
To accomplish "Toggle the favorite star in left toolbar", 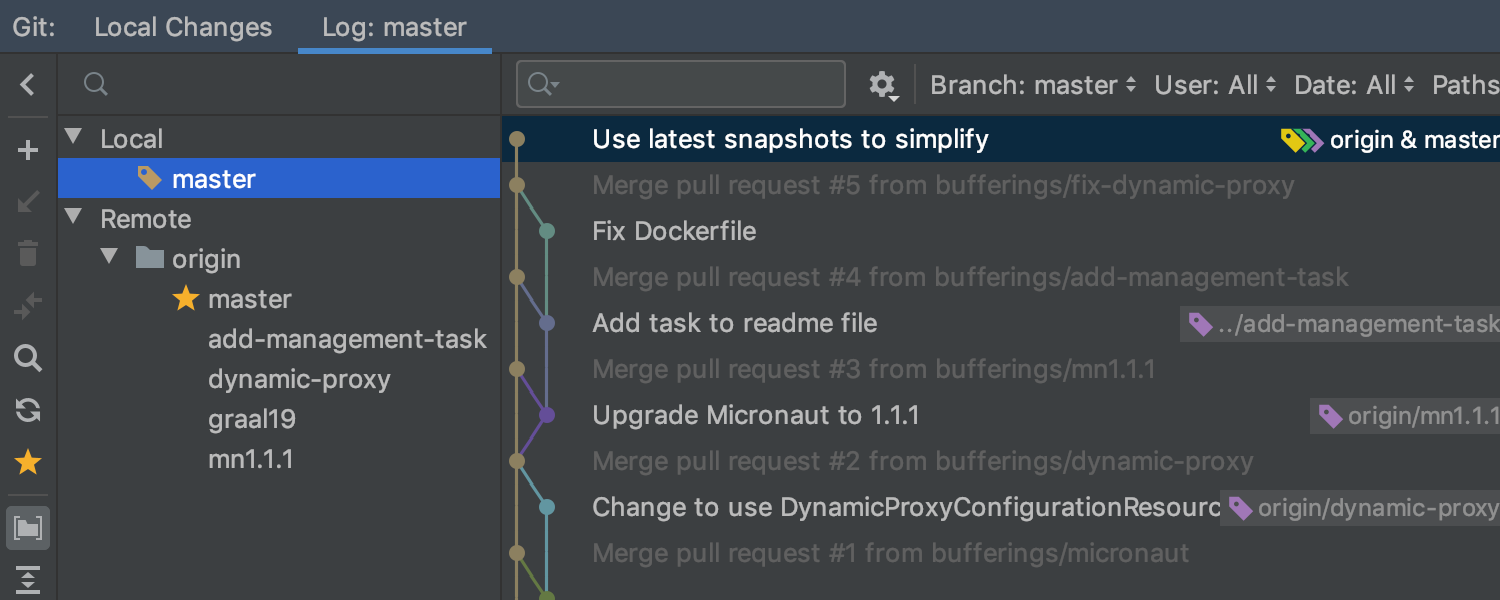I will [28, 462].
